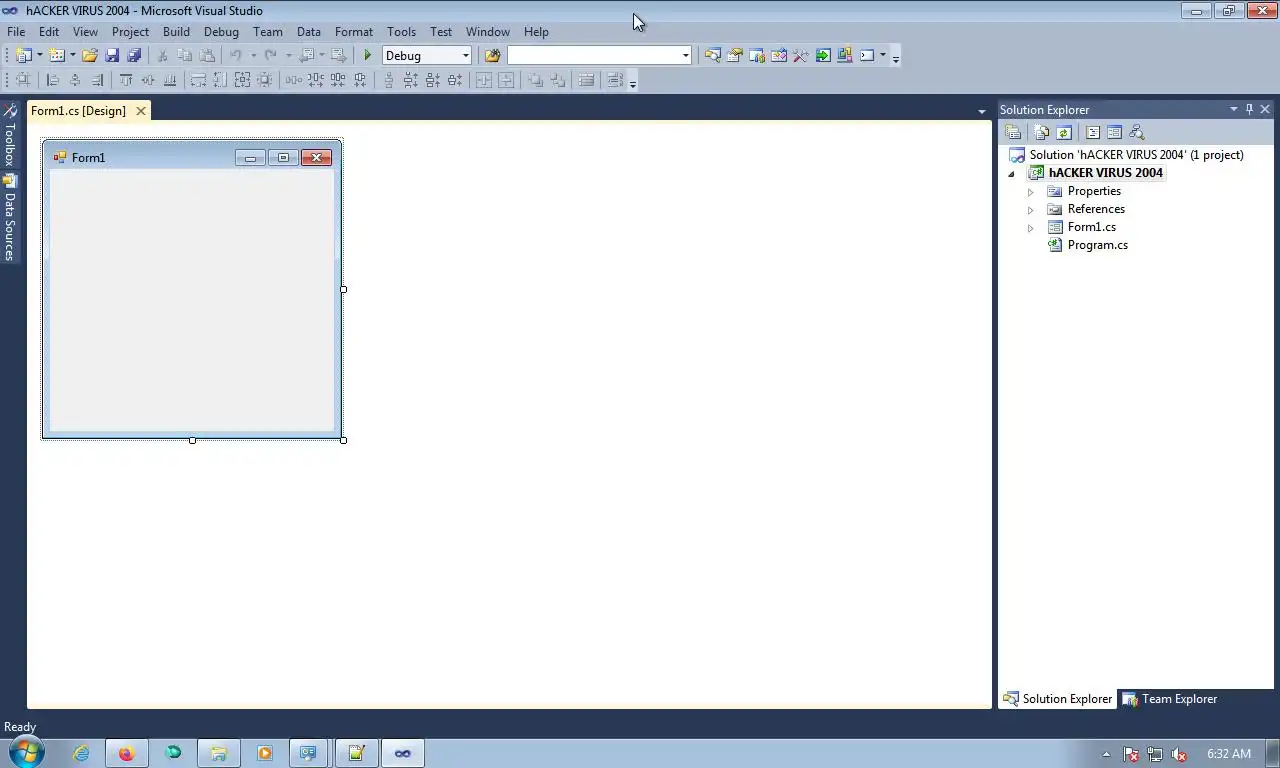Open the Windows Start button
The height and width of the screenshot is (768, 1280).
click(26, 753)
